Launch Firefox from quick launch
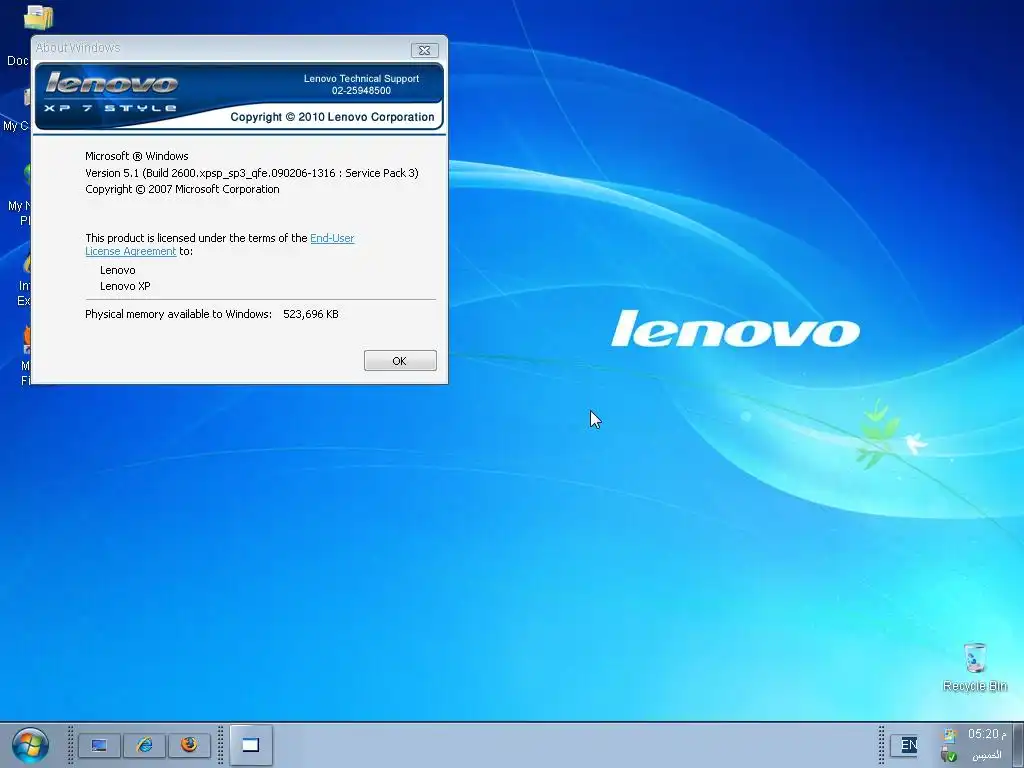Viewport: 1024px width, 768px height. coord(189,745)
